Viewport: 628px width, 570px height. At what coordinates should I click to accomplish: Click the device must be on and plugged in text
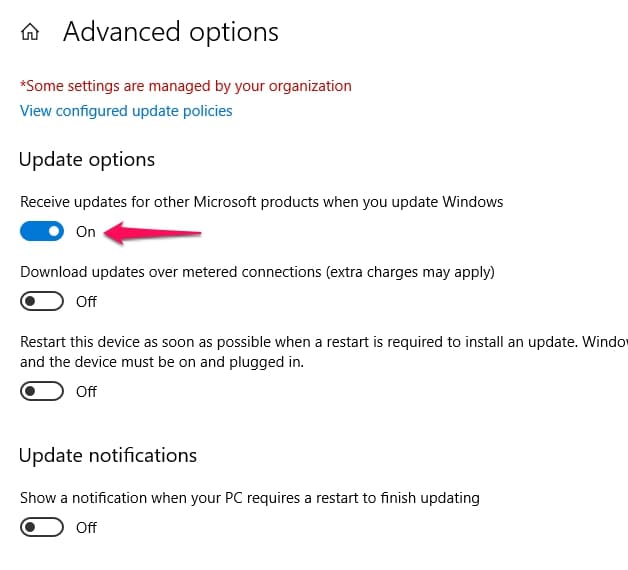(162, 362)
